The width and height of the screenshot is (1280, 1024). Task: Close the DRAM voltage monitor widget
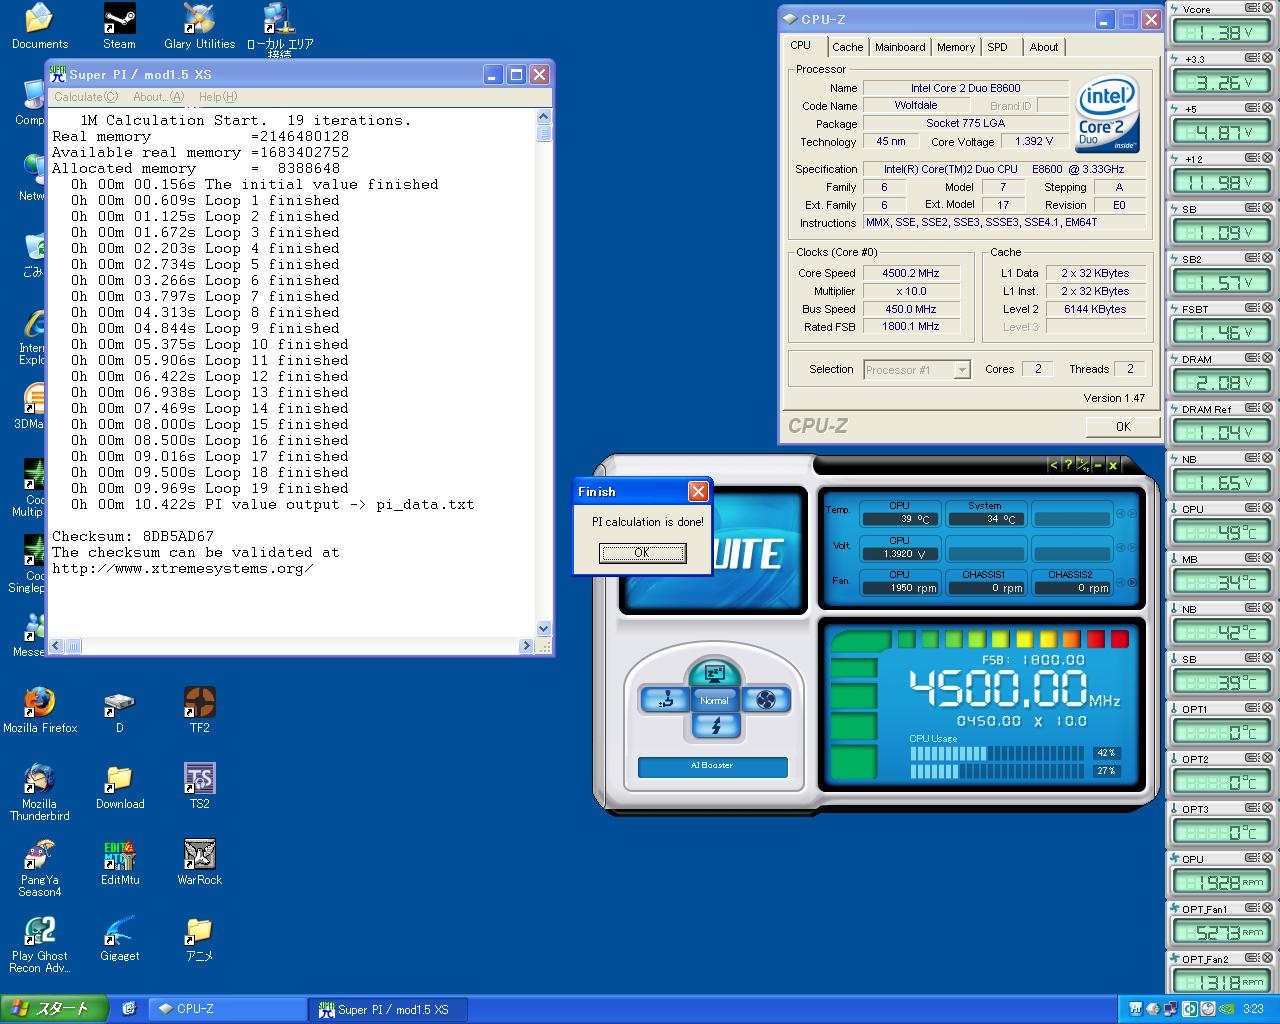(x=1267, y=359)
